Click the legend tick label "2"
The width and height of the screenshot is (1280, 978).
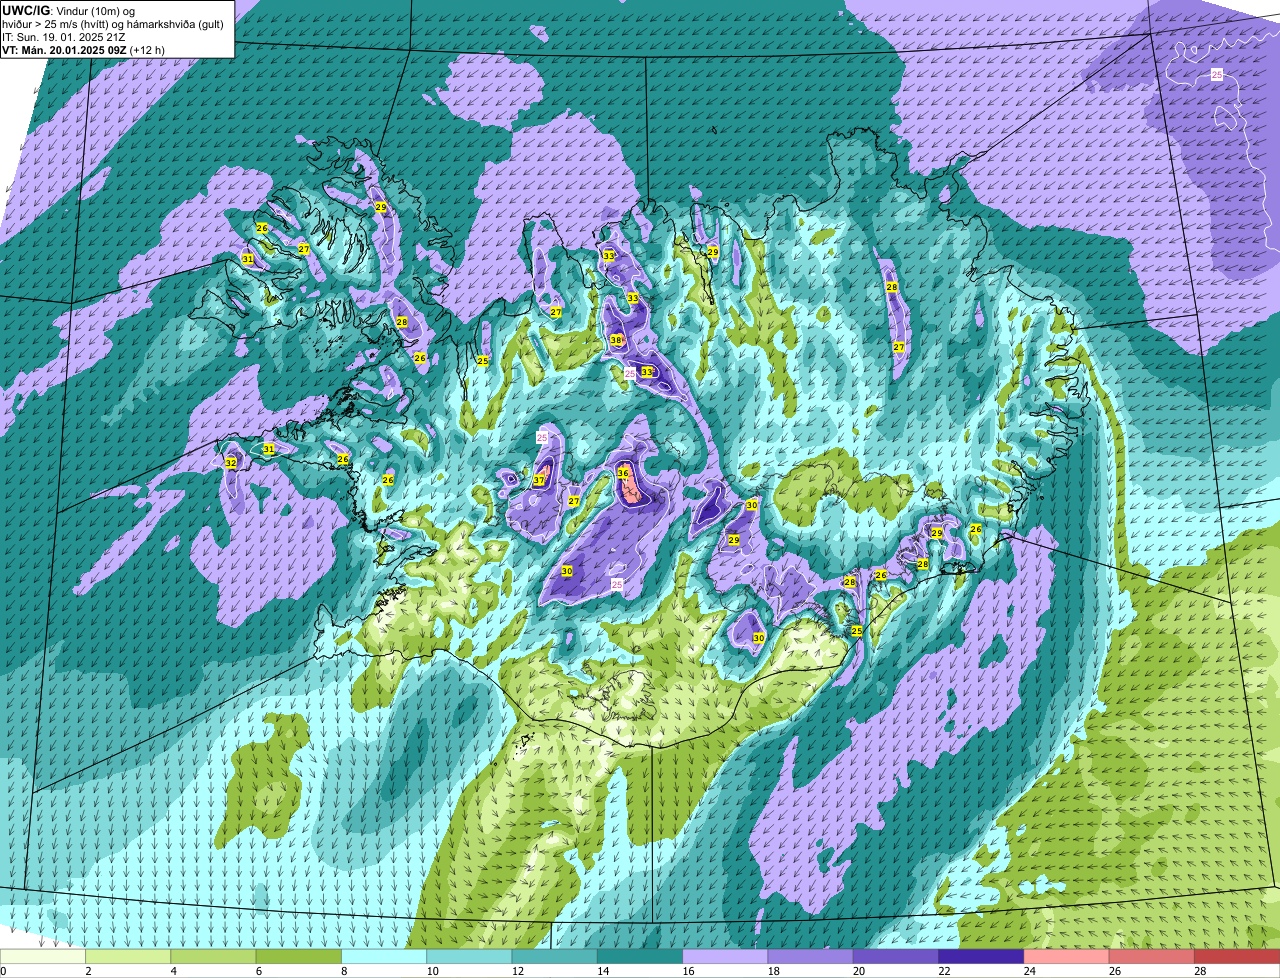pyautogui.click(x=88, y=971)
